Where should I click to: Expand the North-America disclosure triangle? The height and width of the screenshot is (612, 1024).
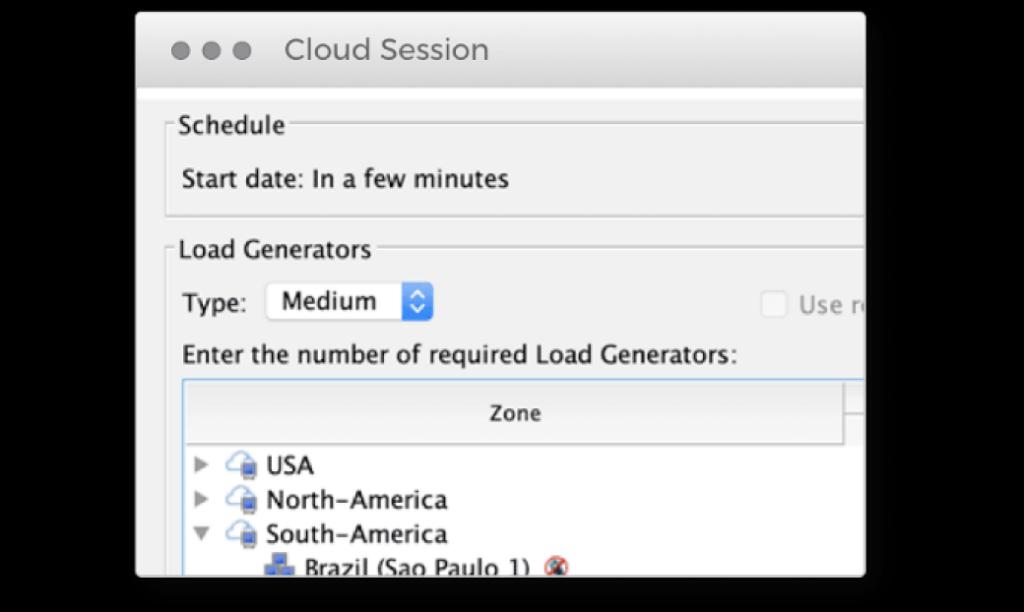[x=202, y=499]
